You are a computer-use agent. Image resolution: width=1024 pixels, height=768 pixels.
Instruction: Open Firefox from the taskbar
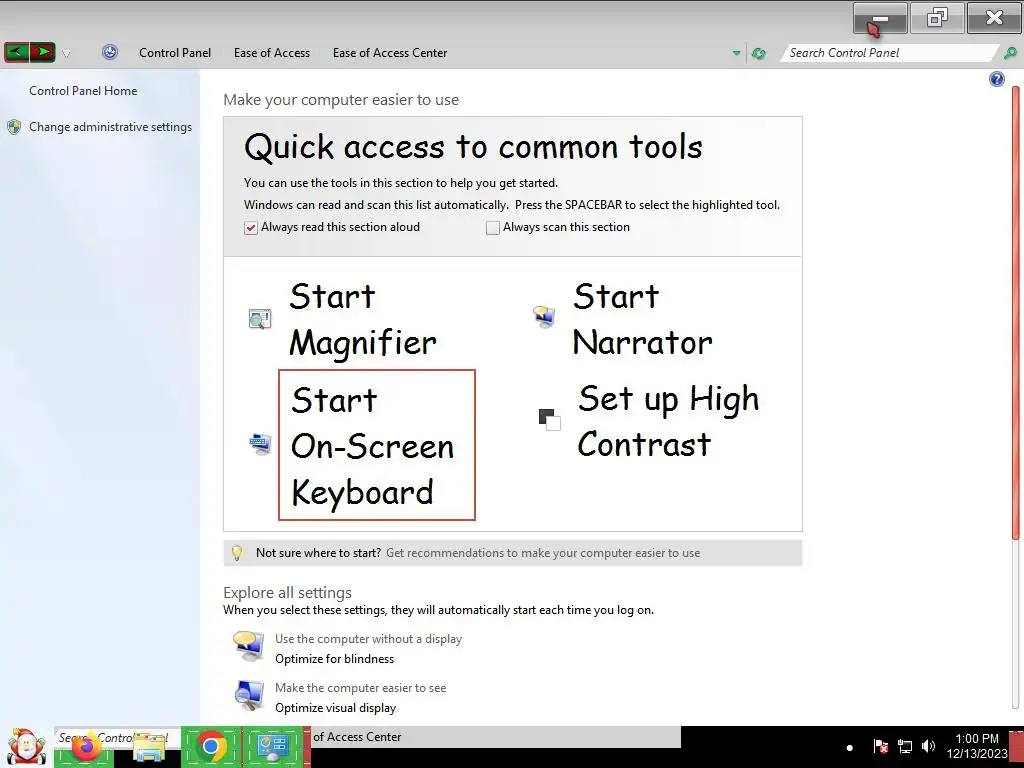86,746
